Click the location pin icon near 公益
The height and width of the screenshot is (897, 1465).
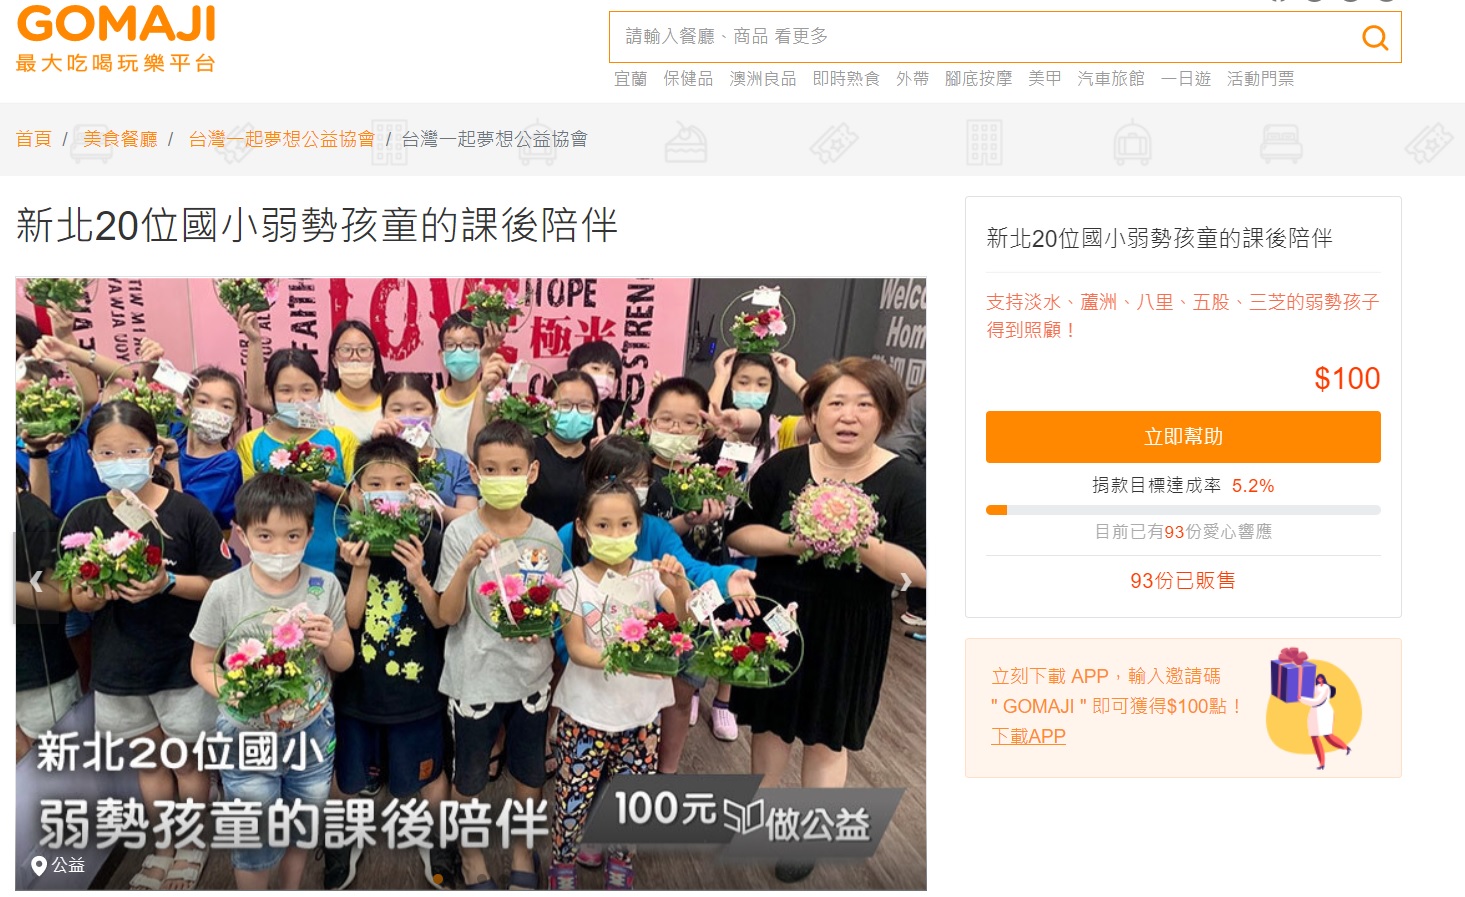pyautogui.click(x=40, y=866)
